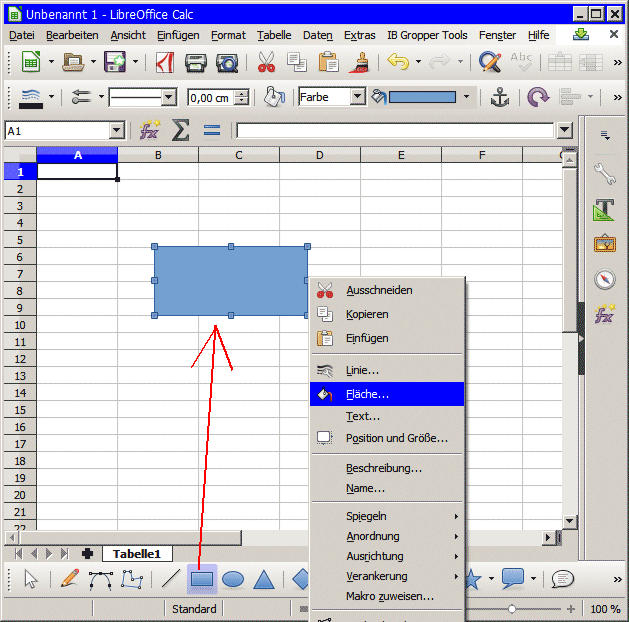This screenshot has width=629, height=622.
Task: Open sidebar Styles icon
Action: (604, 210)
